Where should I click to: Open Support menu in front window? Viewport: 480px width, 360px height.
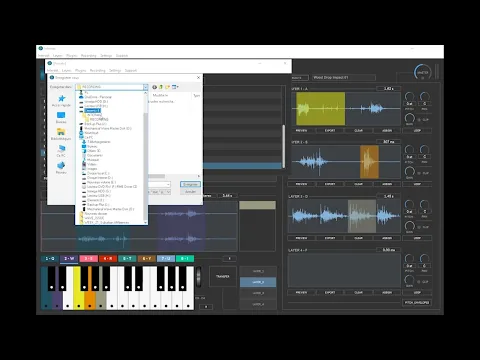click(x=131, y=71)
